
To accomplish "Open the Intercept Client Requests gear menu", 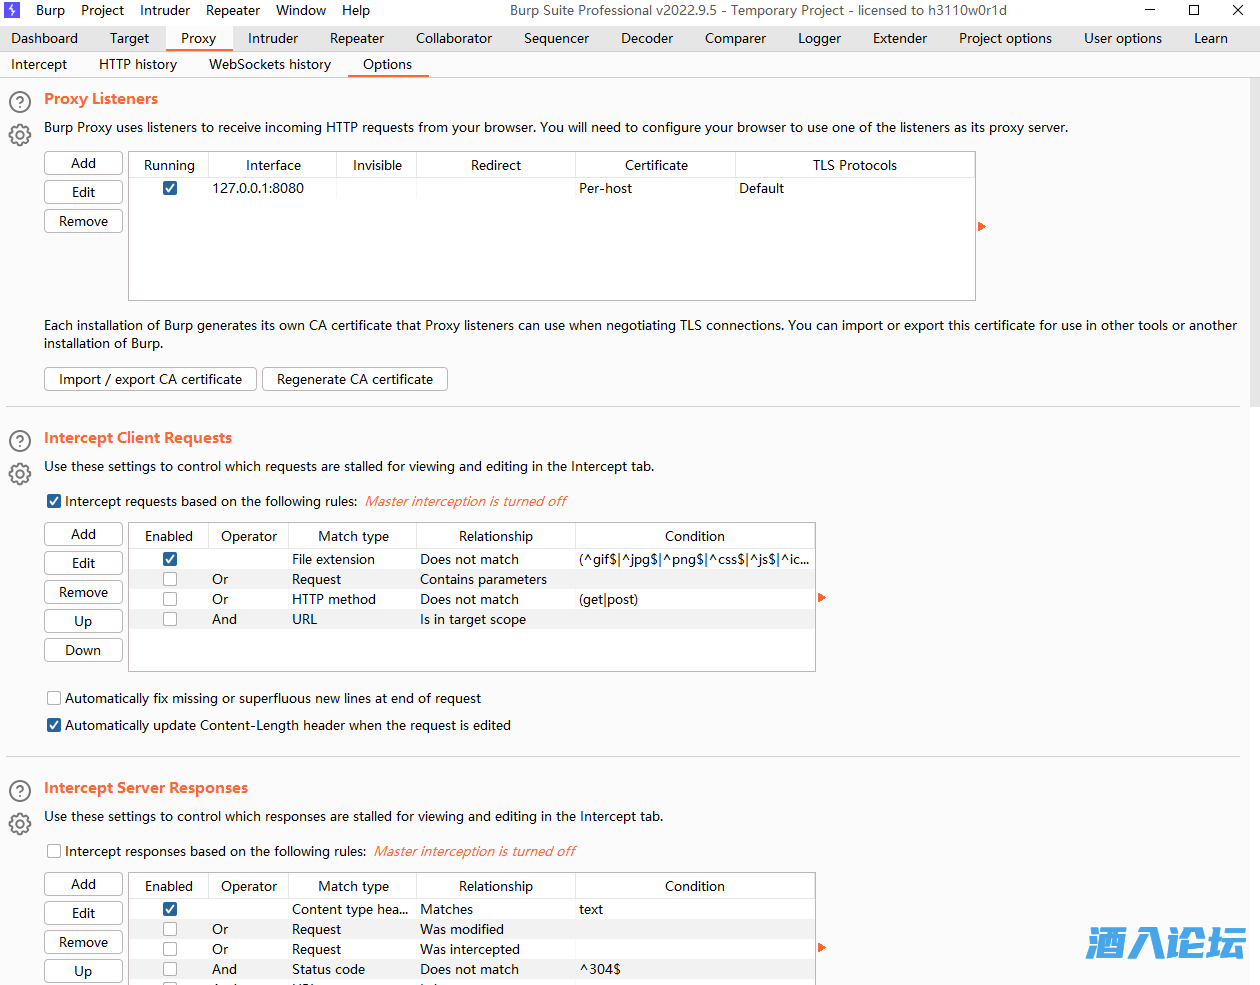I will click(20, 474).
